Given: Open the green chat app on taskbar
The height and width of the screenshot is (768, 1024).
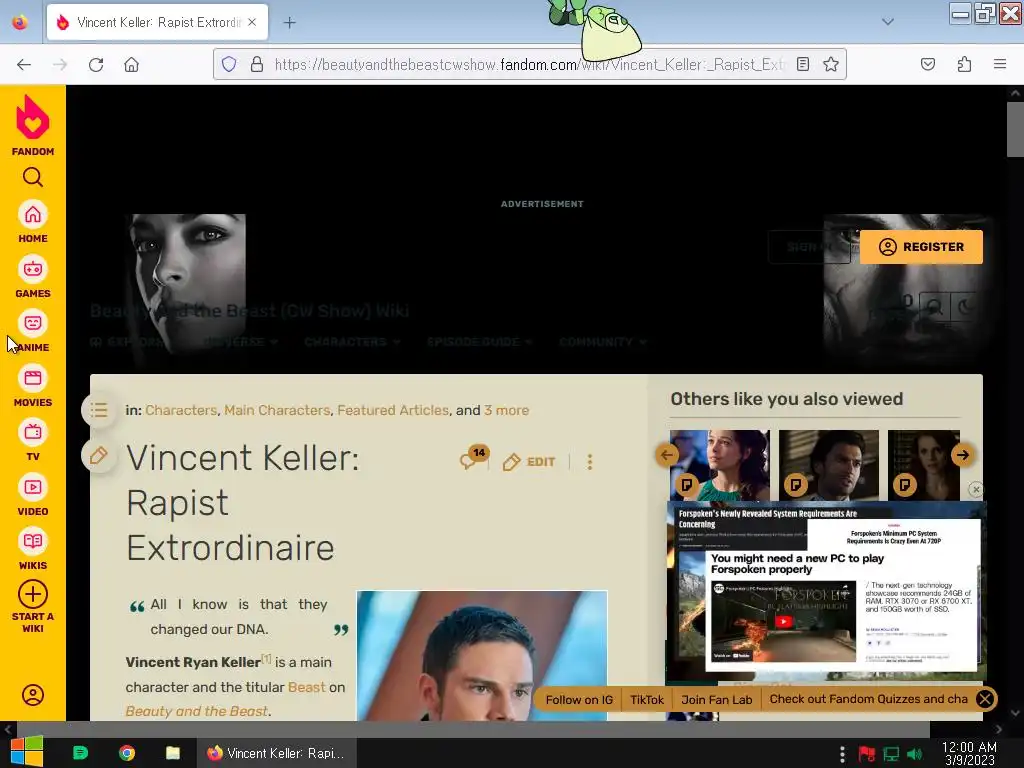Looking at the screenshot, I should pyautogui.click(x=80, y=753).
